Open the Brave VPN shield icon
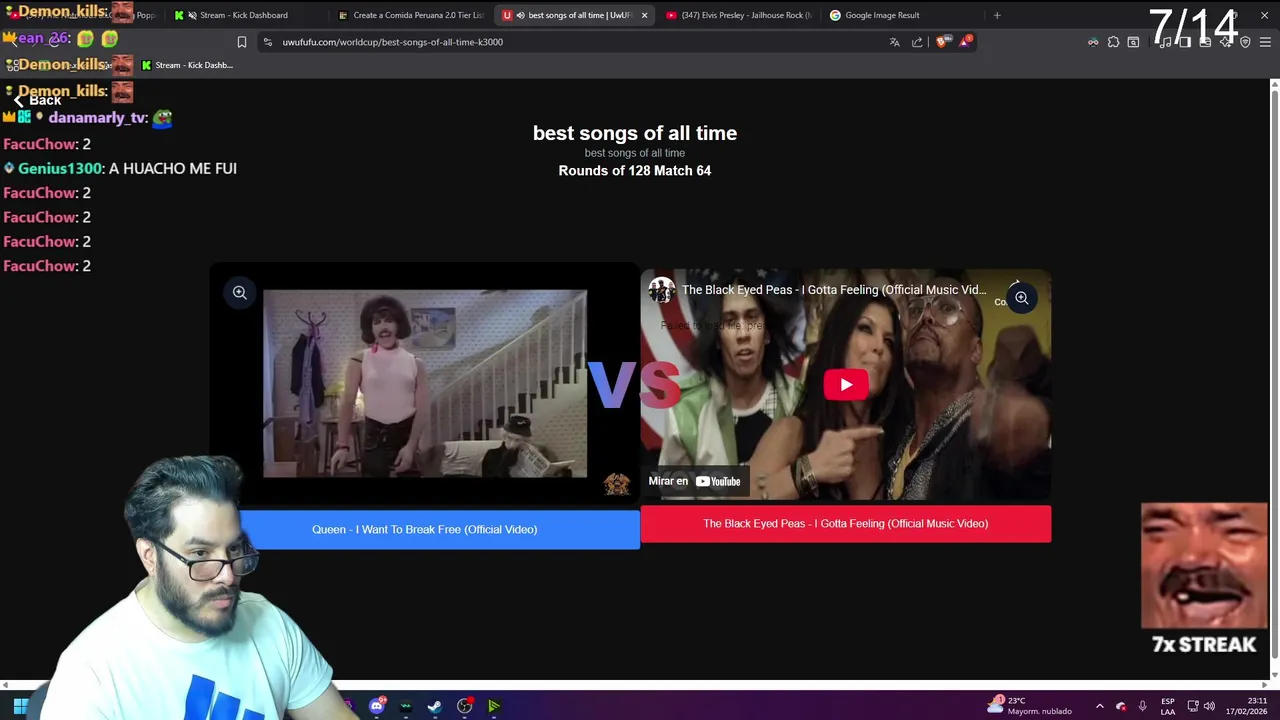1280x720 pixels. [x=1245, y=42]
